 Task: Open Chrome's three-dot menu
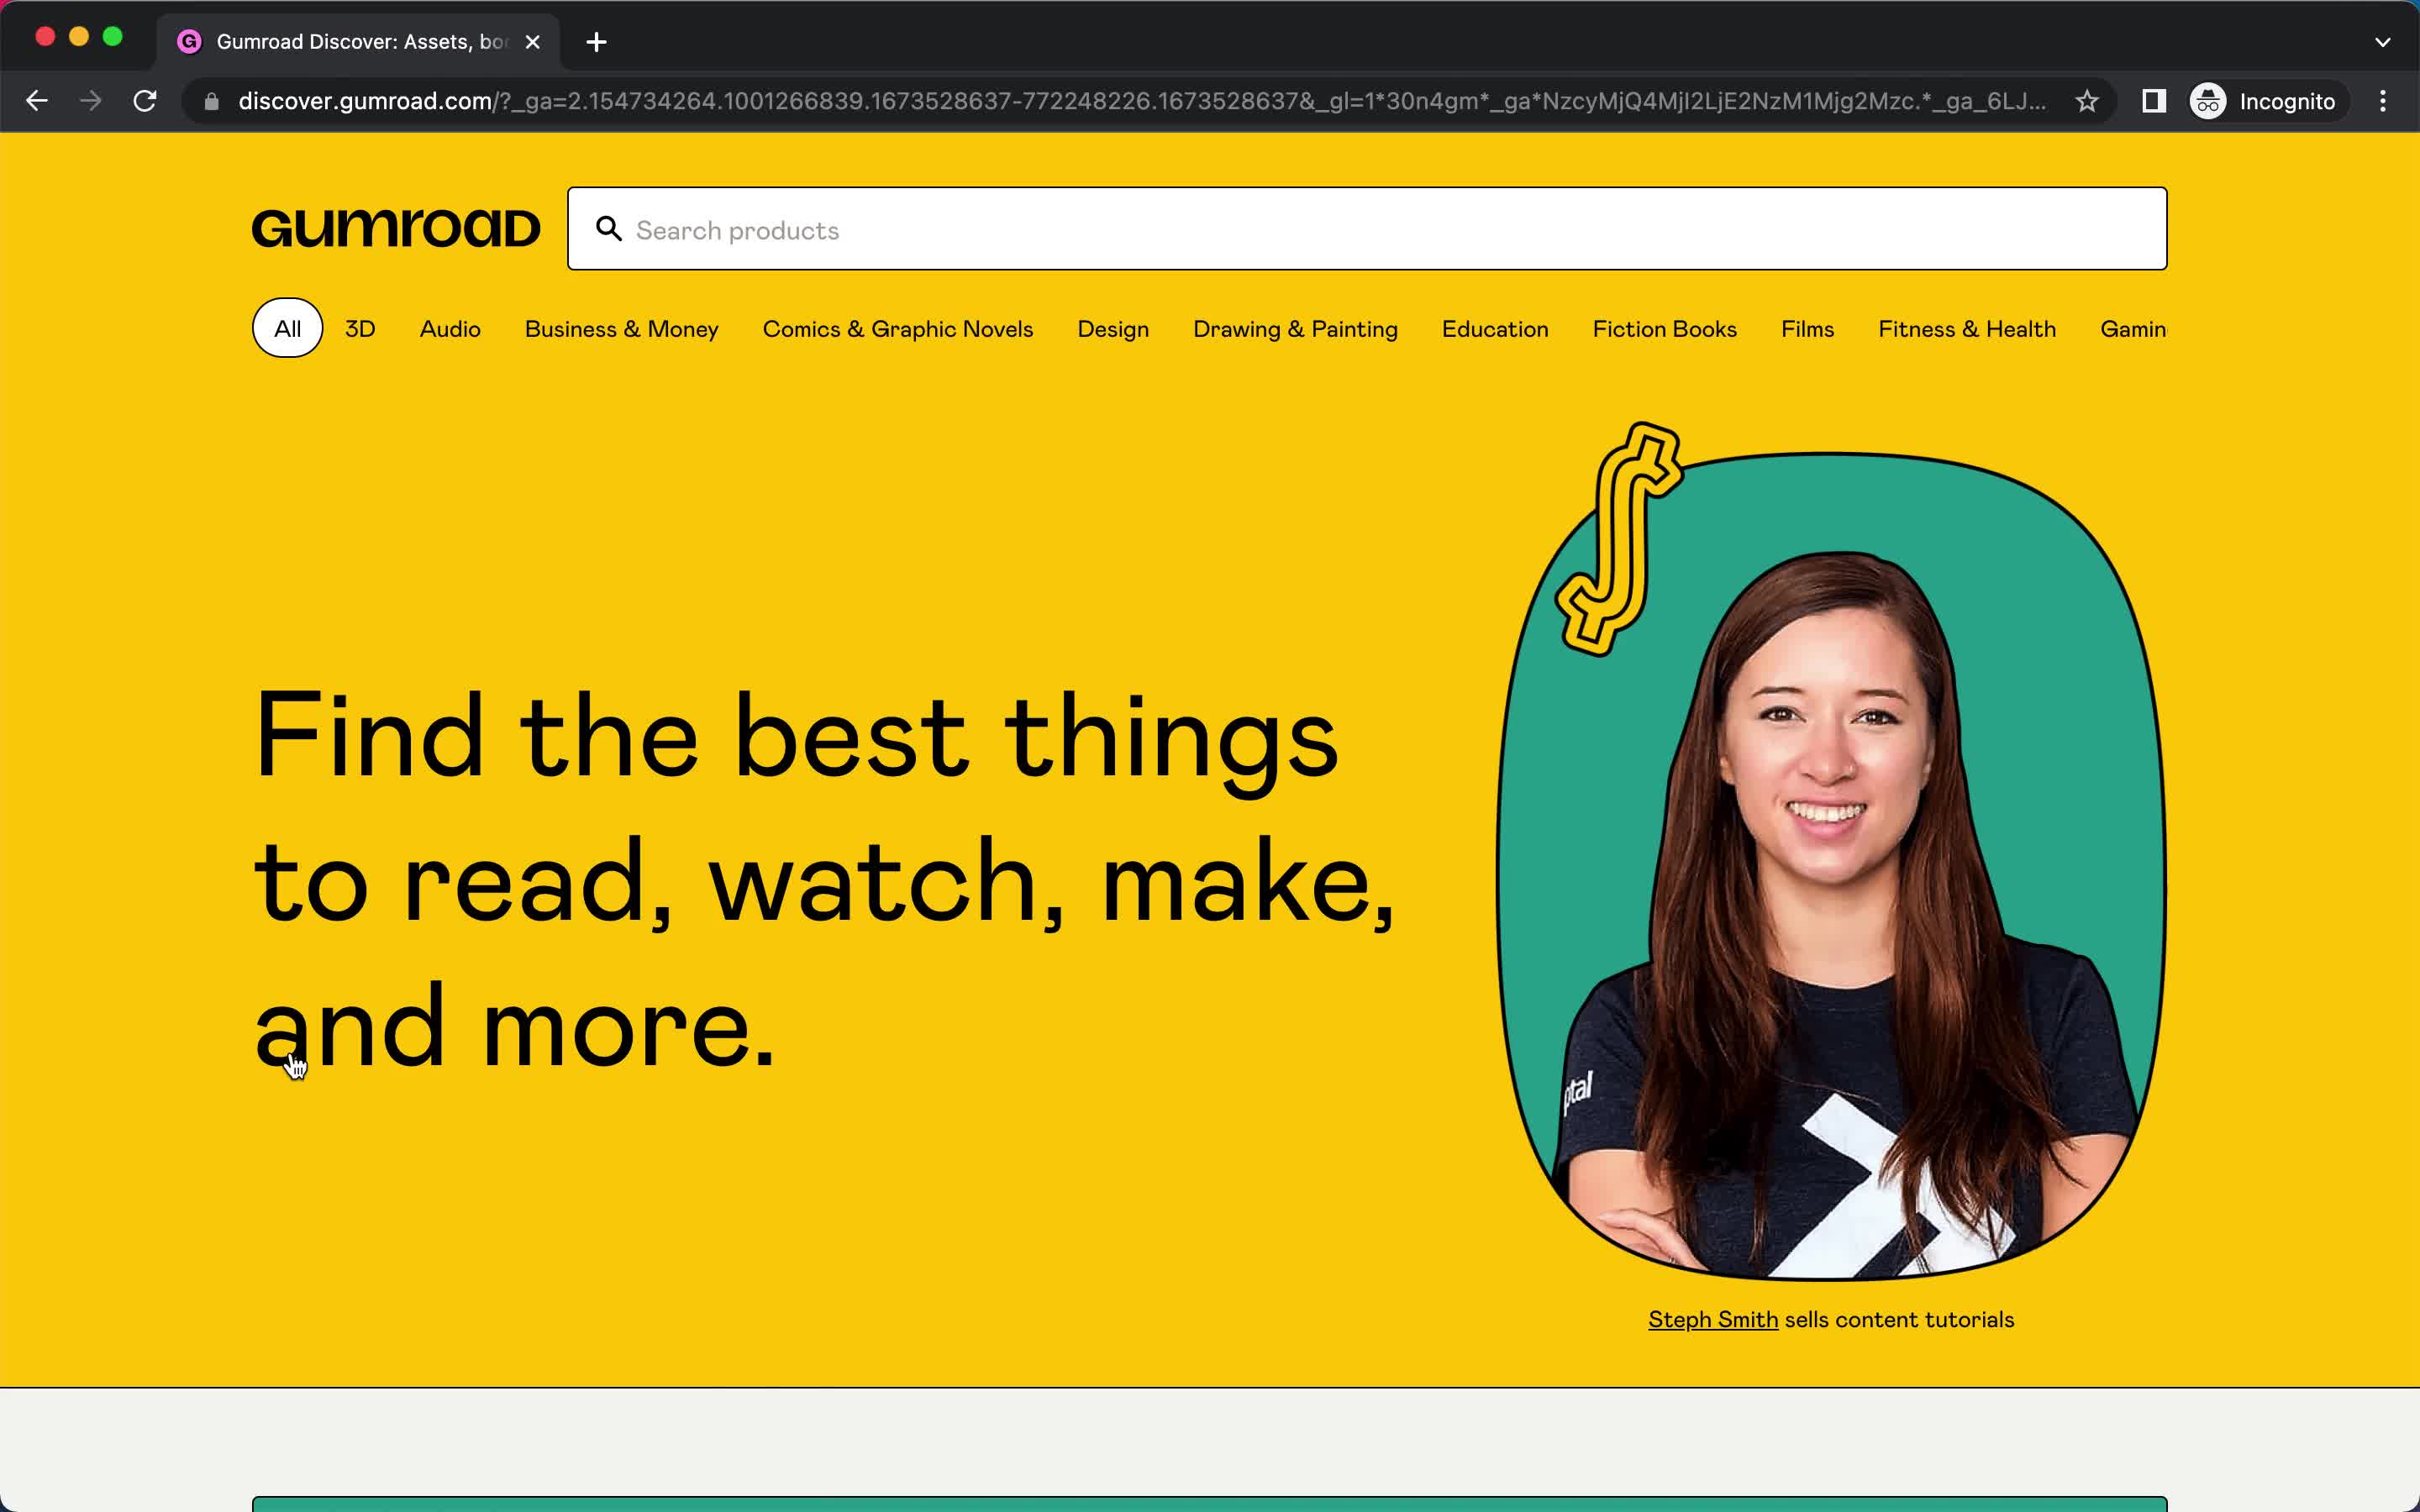click(2383, 101)
